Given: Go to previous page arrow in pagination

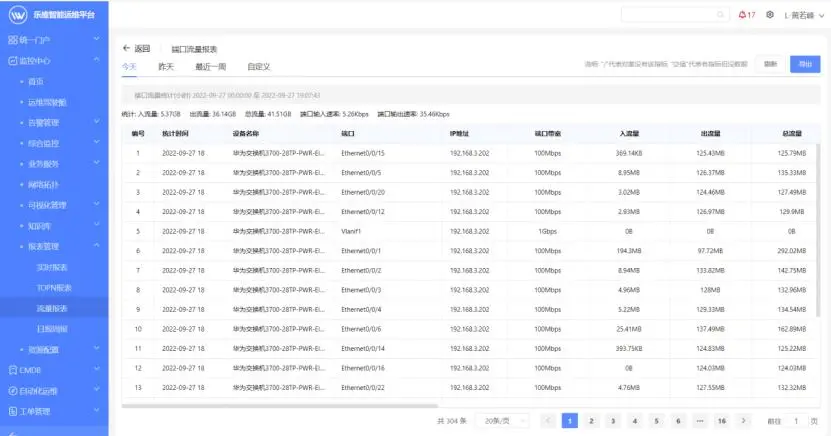Looking at the screenshot, I should [548, 421].
